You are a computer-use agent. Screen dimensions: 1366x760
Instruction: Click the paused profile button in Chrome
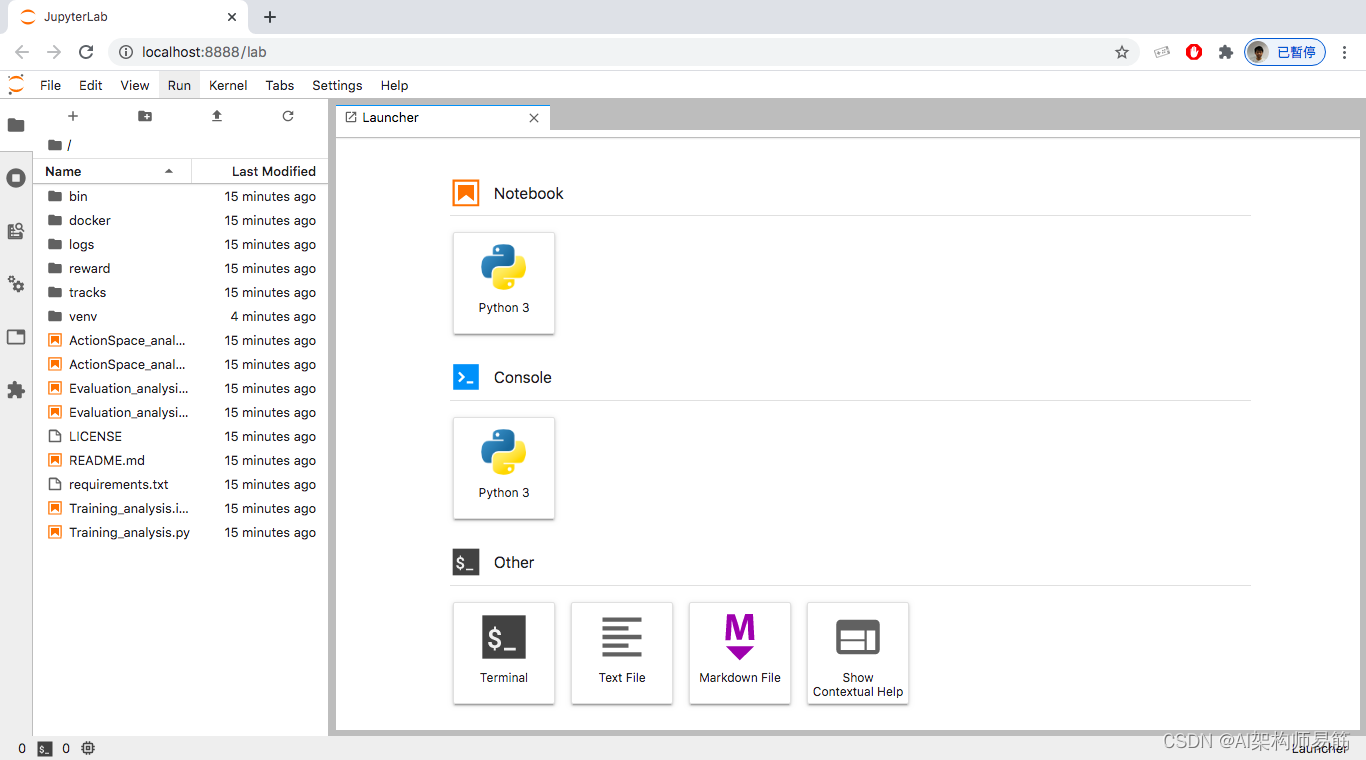coord(1285,52)
